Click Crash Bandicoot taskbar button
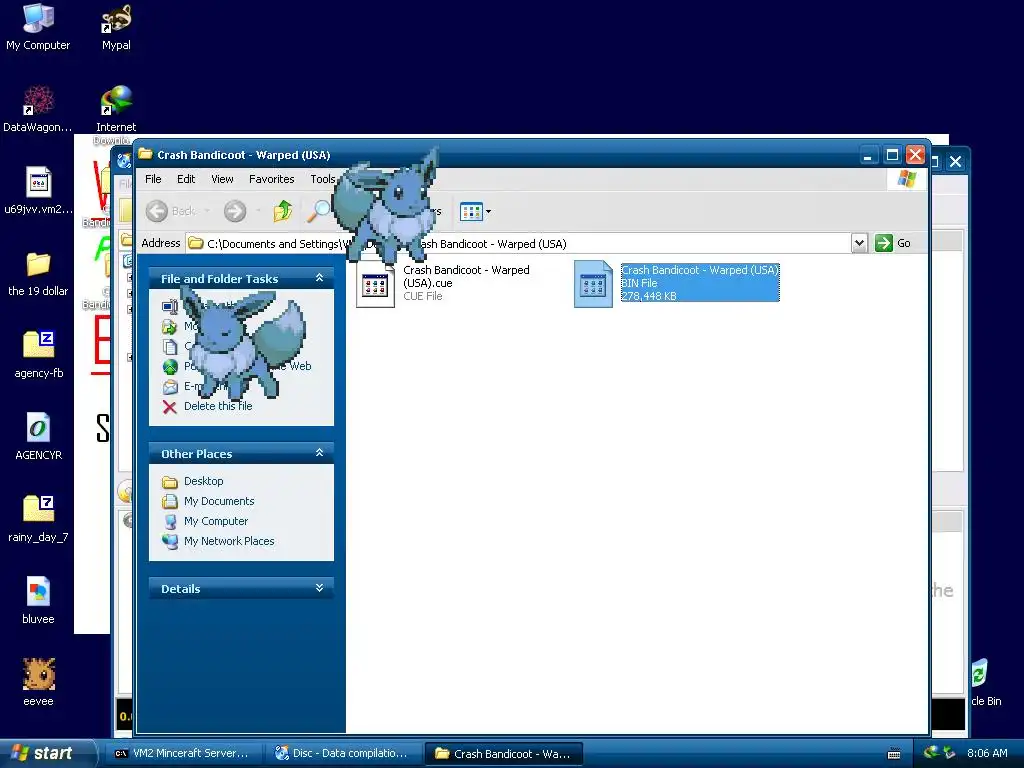 coord(503,754)
